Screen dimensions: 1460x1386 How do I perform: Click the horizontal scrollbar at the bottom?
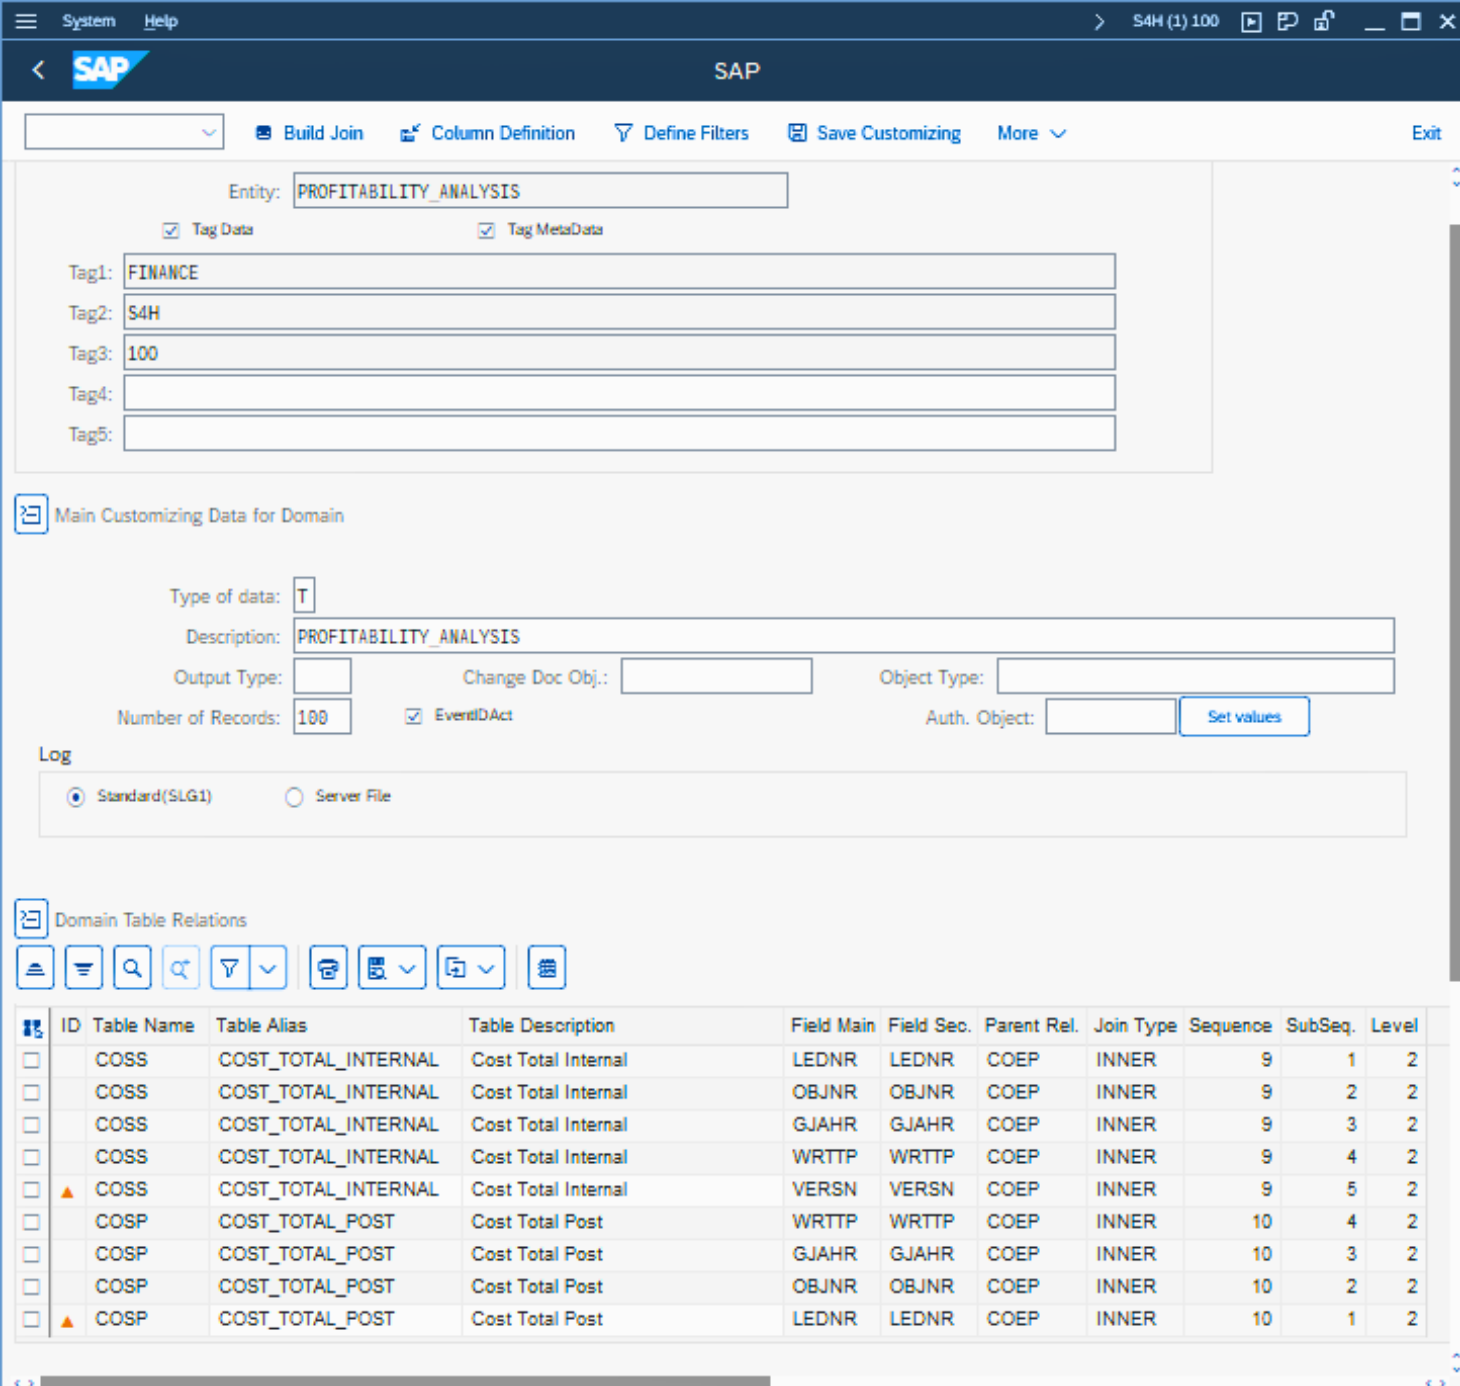pos(405,1380)
